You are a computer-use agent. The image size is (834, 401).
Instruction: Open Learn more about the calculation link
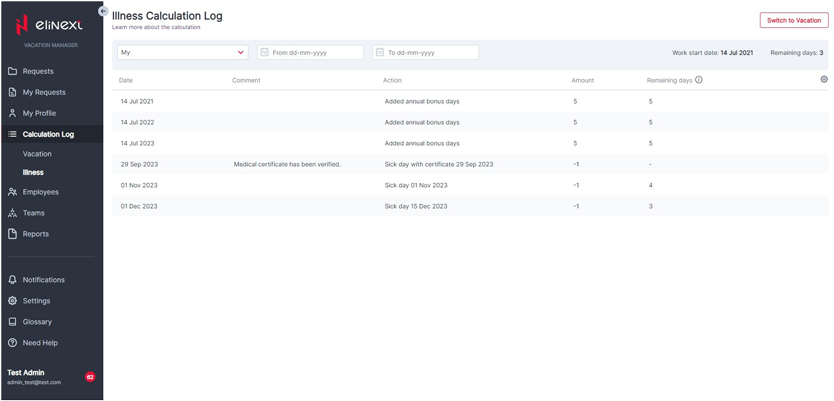pos(156,28)
